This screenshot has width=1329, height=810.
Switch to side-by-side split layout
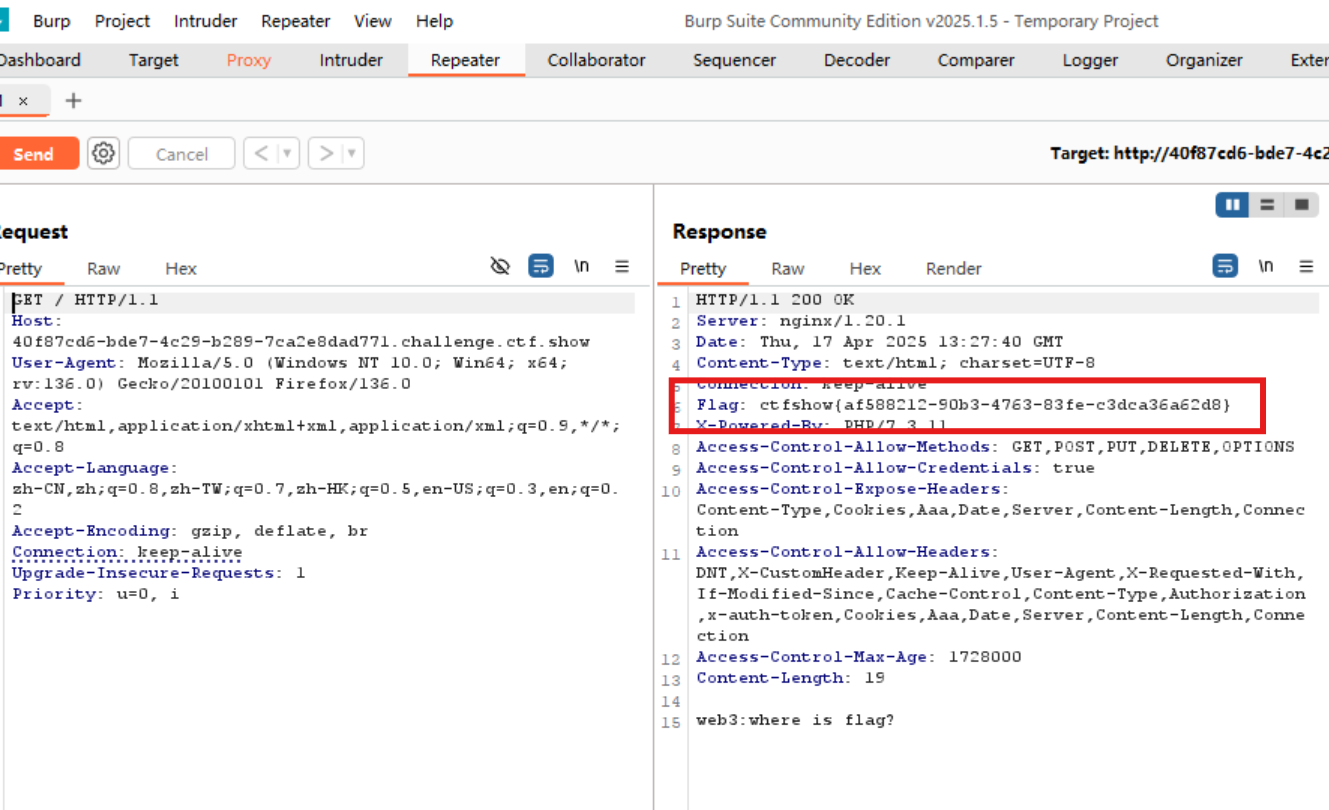(x=1232, y=205)
